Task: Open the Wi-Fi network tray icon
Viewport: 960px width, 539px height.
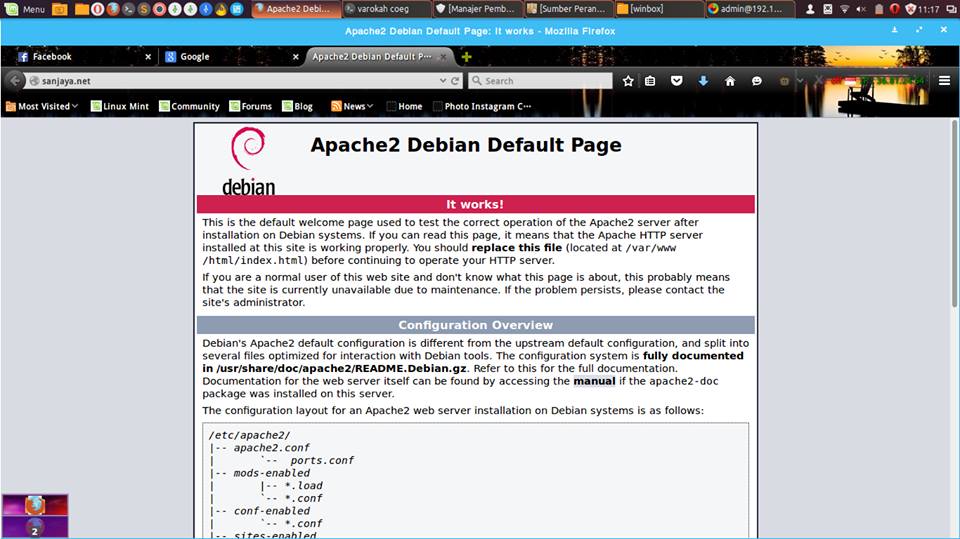Action: (845, 9)
